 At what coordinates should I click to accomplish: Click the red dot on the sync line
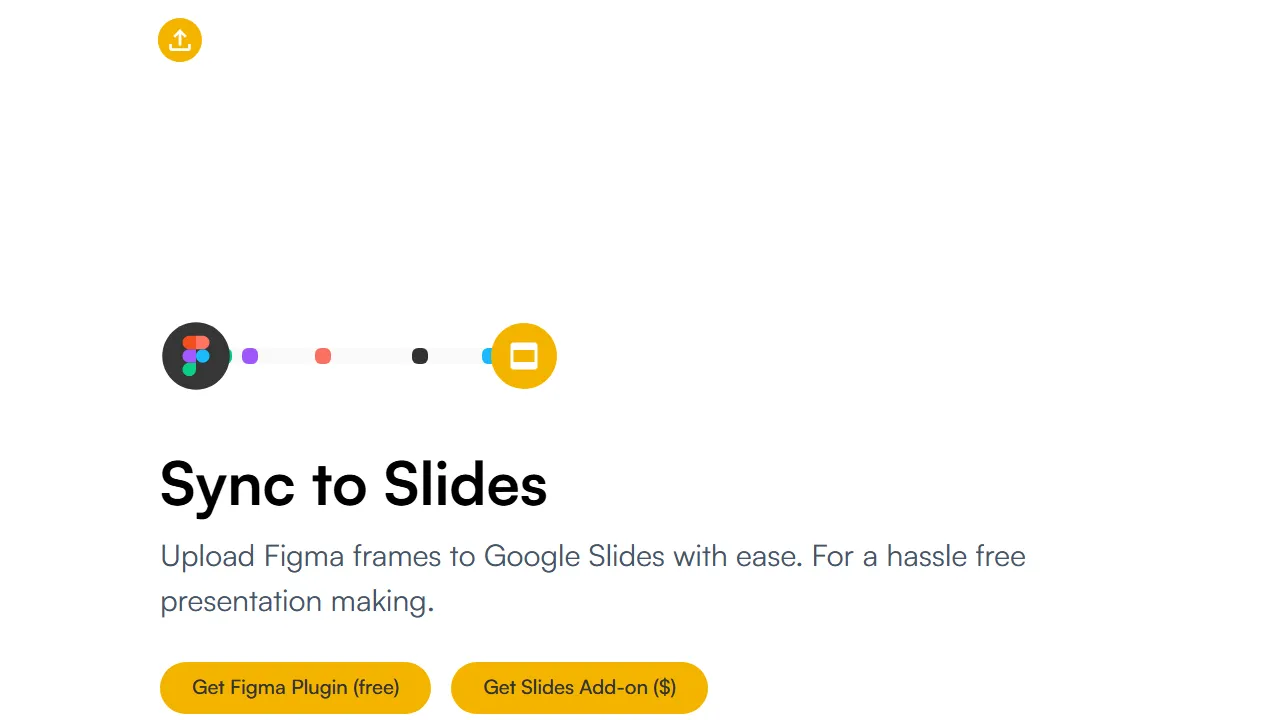pos(323,356)
